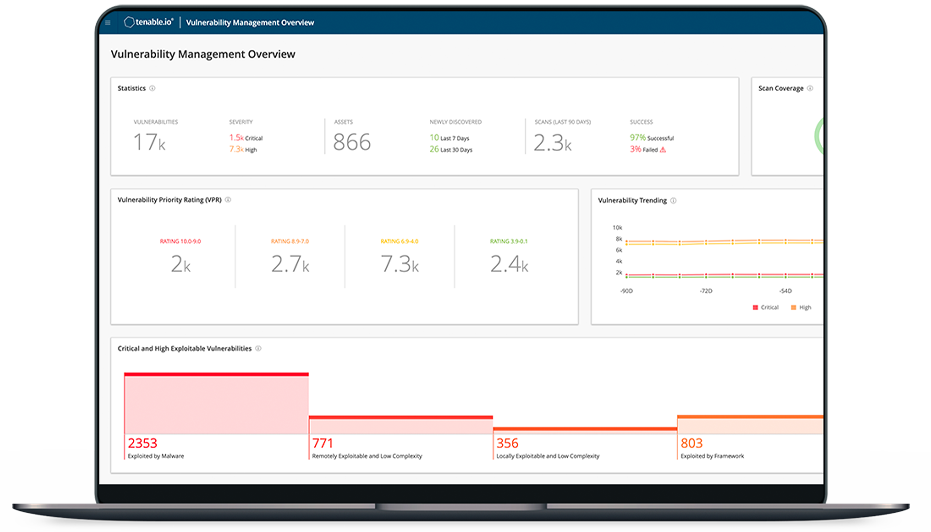Click the 803 Exploited by Framework bar
The image size is (931, 532).
pyautogui.click(x=750, y=425)
